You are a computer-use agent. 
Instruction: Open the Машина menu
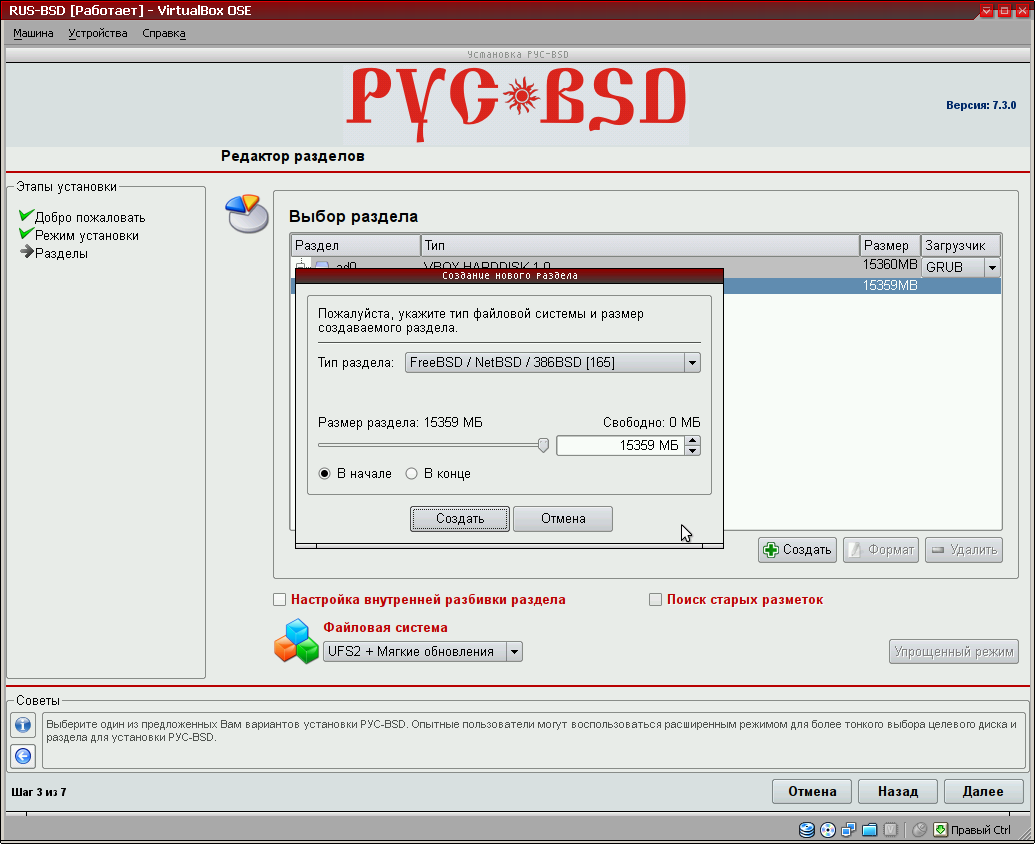coord(33,33)
